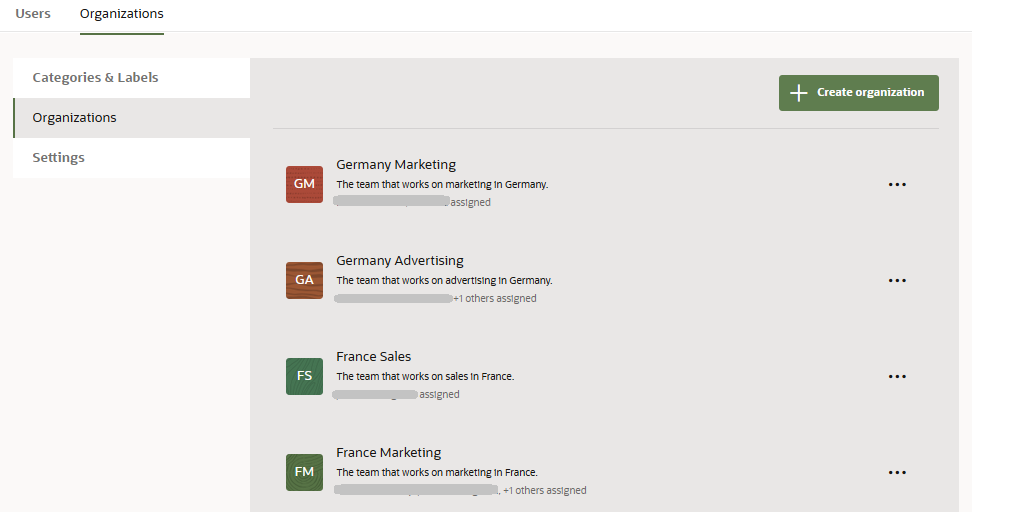Click the GA Germany Advertising avatar icon
This screenshot has height=512, width=1016.
point(304,280)
